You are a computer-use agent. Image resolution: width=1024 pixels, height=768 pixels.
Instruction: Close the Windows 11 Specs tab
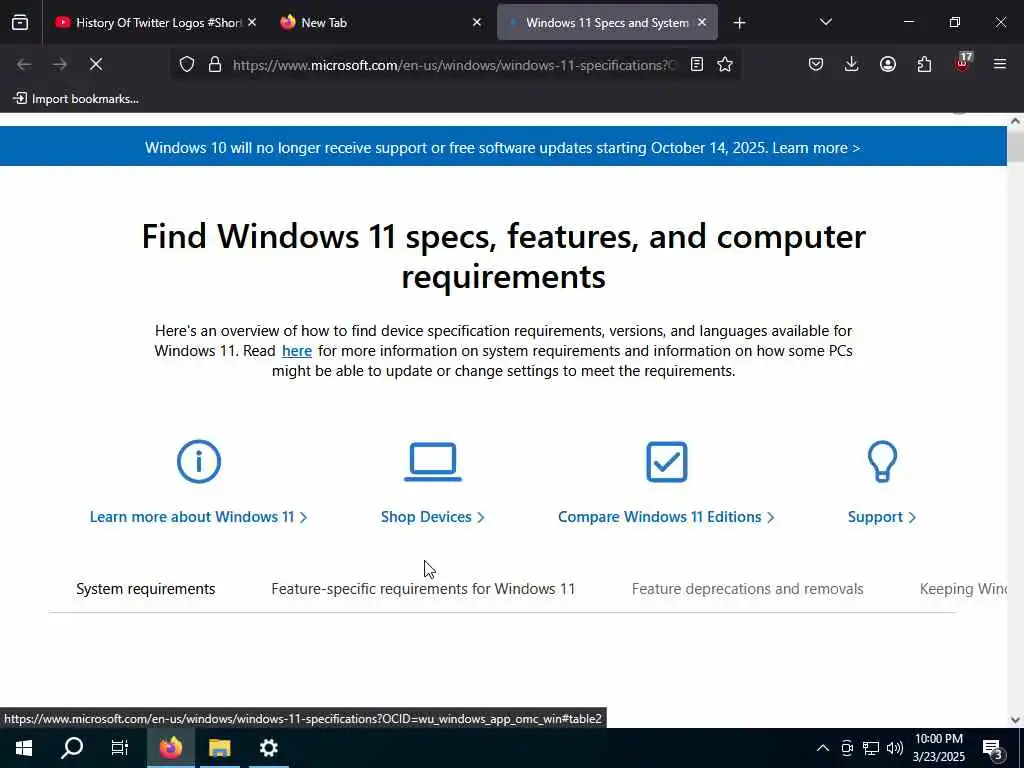[x=702, y=23]
